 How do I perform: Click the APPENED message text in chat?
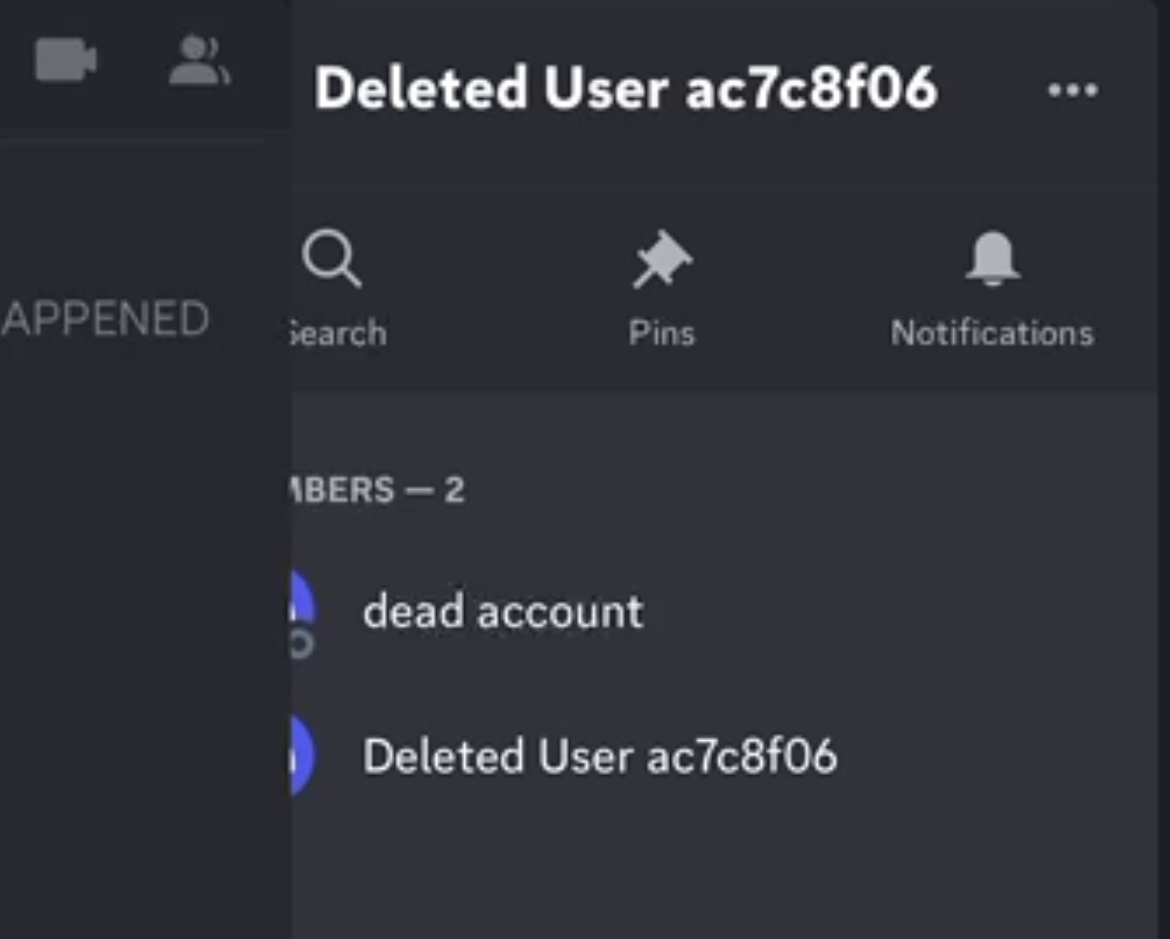click(x=104, y=319)
